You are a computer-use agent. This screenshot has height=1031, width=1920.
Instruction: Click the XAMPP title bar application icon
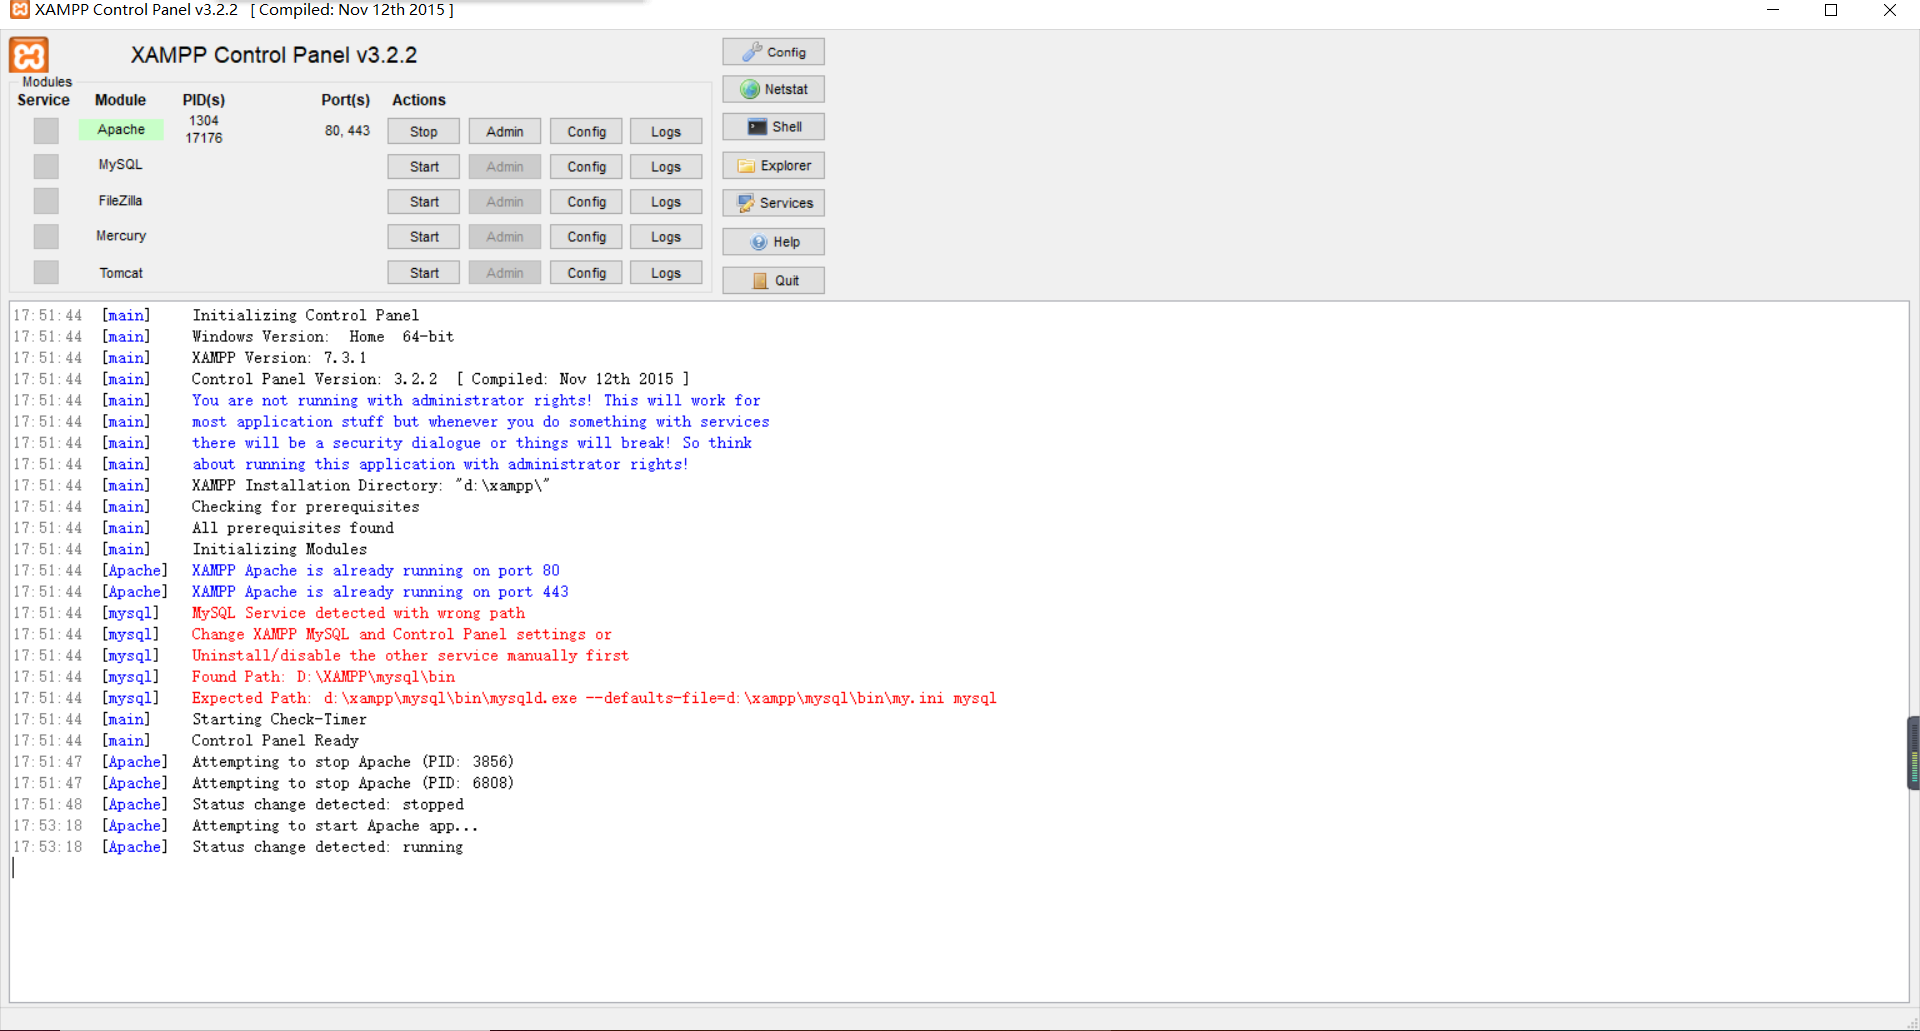coord(19,10)
